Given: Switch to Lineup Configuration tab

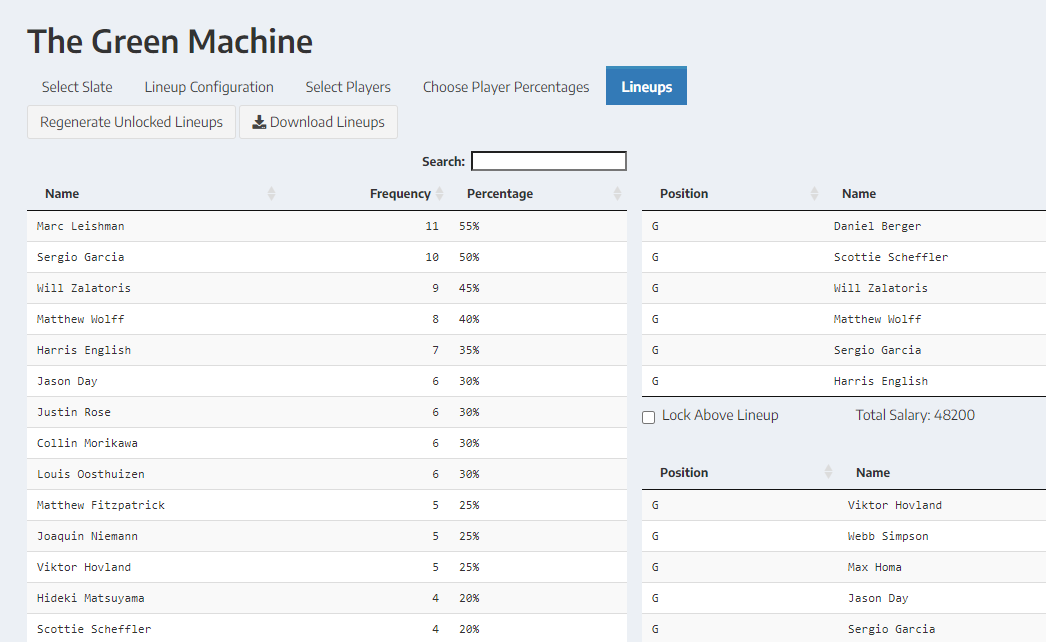Looking at the screenshot, I should [209, 87].
